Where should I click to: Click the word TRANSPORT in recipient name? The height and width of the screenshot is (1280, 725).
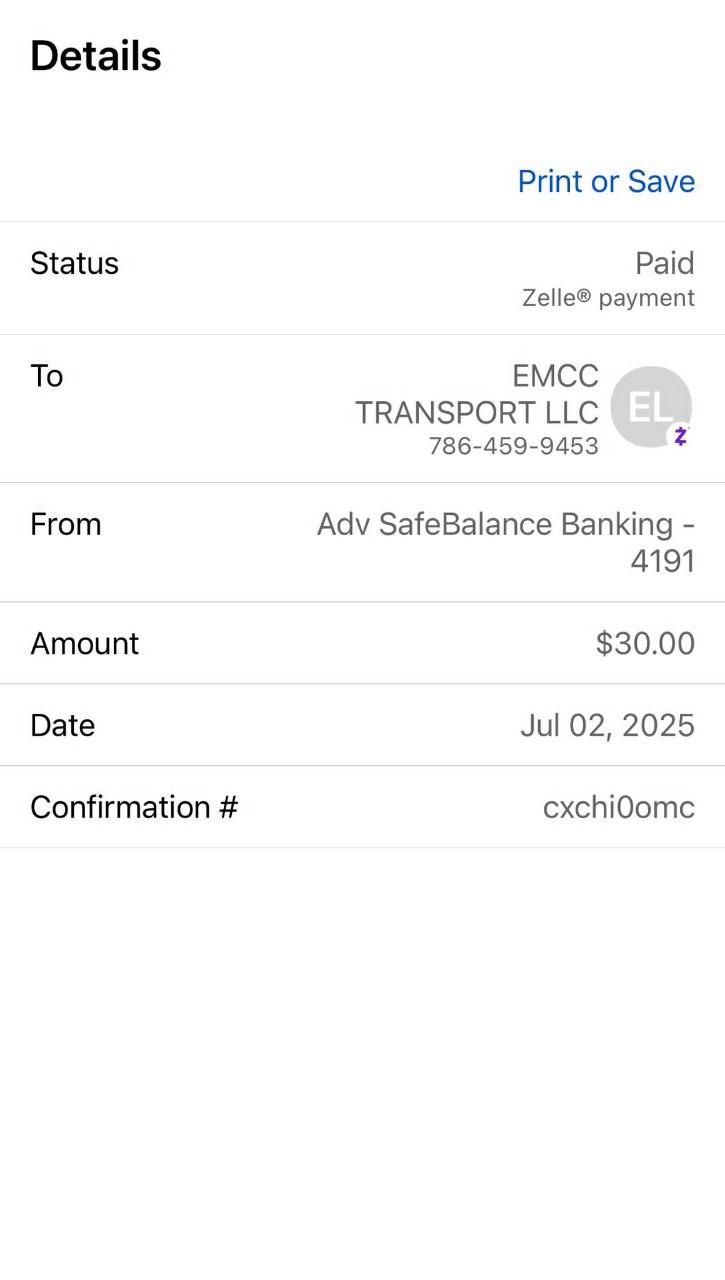tap(445, 412)
